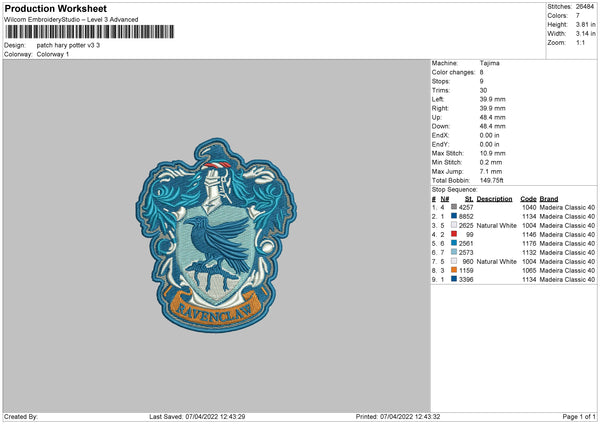This screenshot has height=424, width=600.
Task: Click the 'Description' column header
Action: [494, 199]
